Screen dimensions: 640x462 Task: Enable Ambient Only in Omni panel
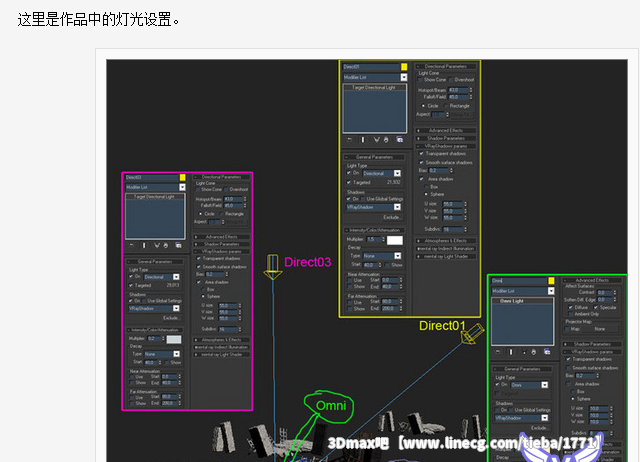click(570, 314)
